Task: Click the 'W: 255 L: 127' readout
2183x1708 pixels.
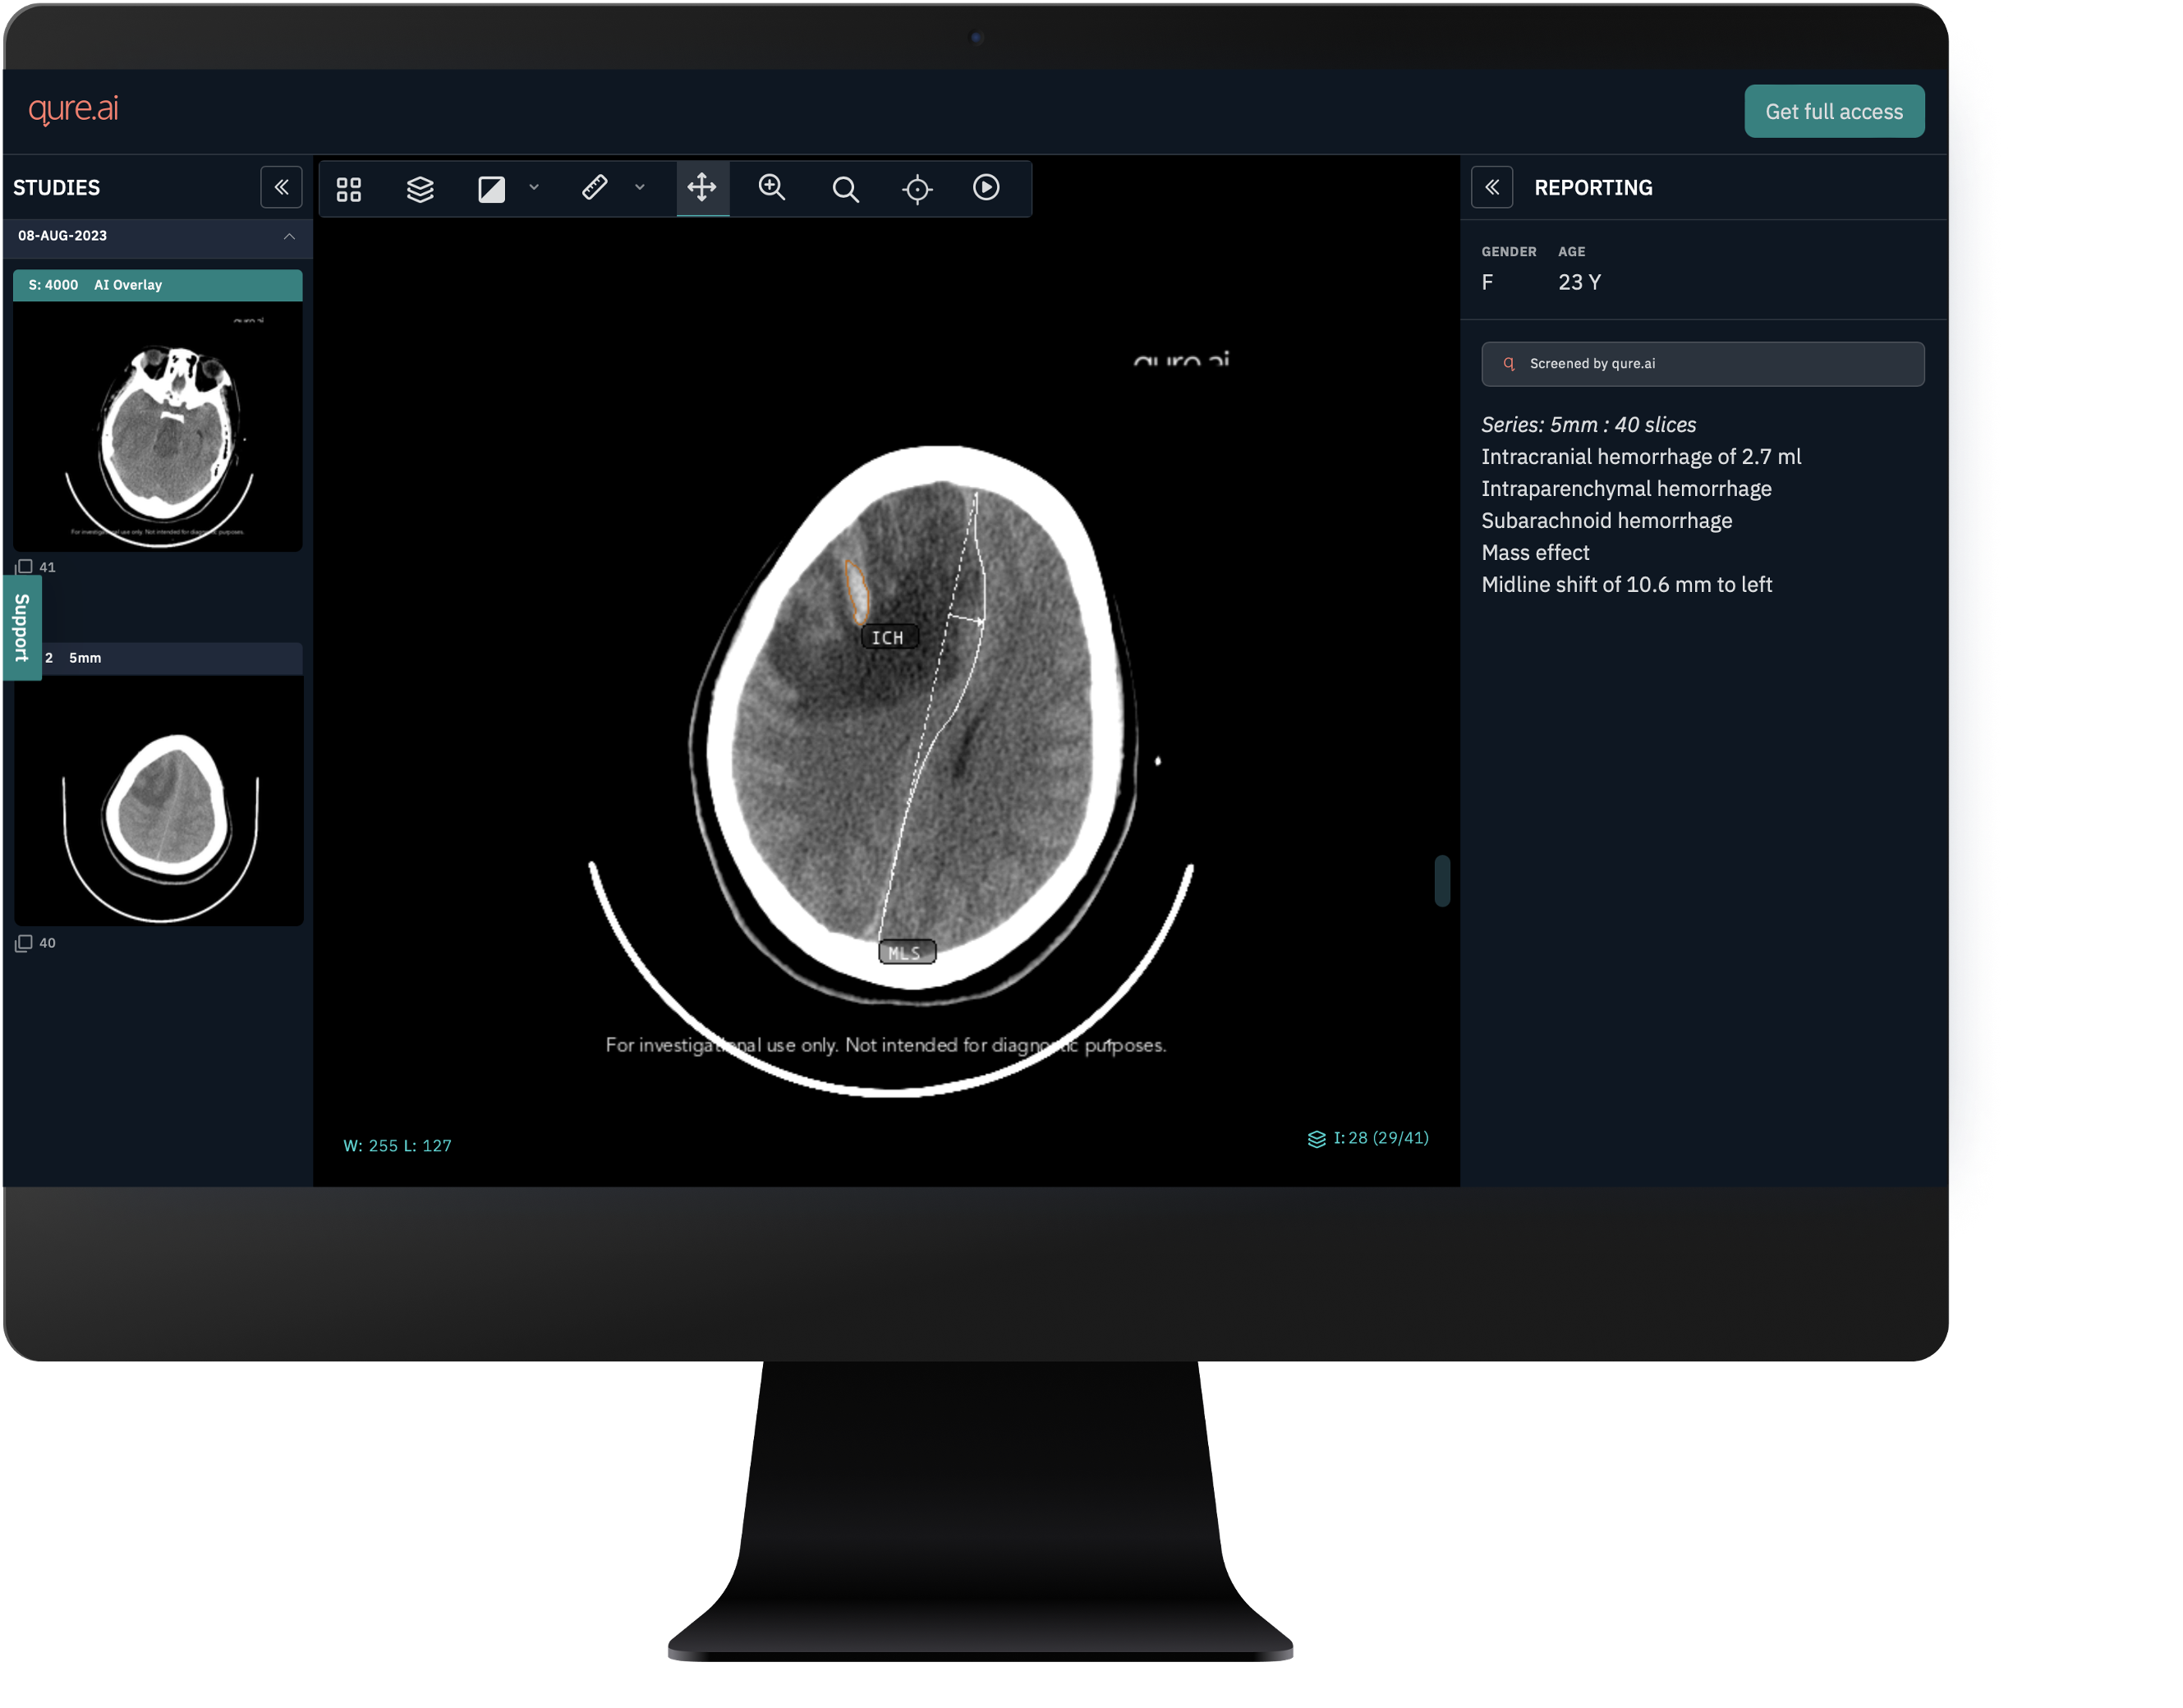Action: [x=397, y=1146]
